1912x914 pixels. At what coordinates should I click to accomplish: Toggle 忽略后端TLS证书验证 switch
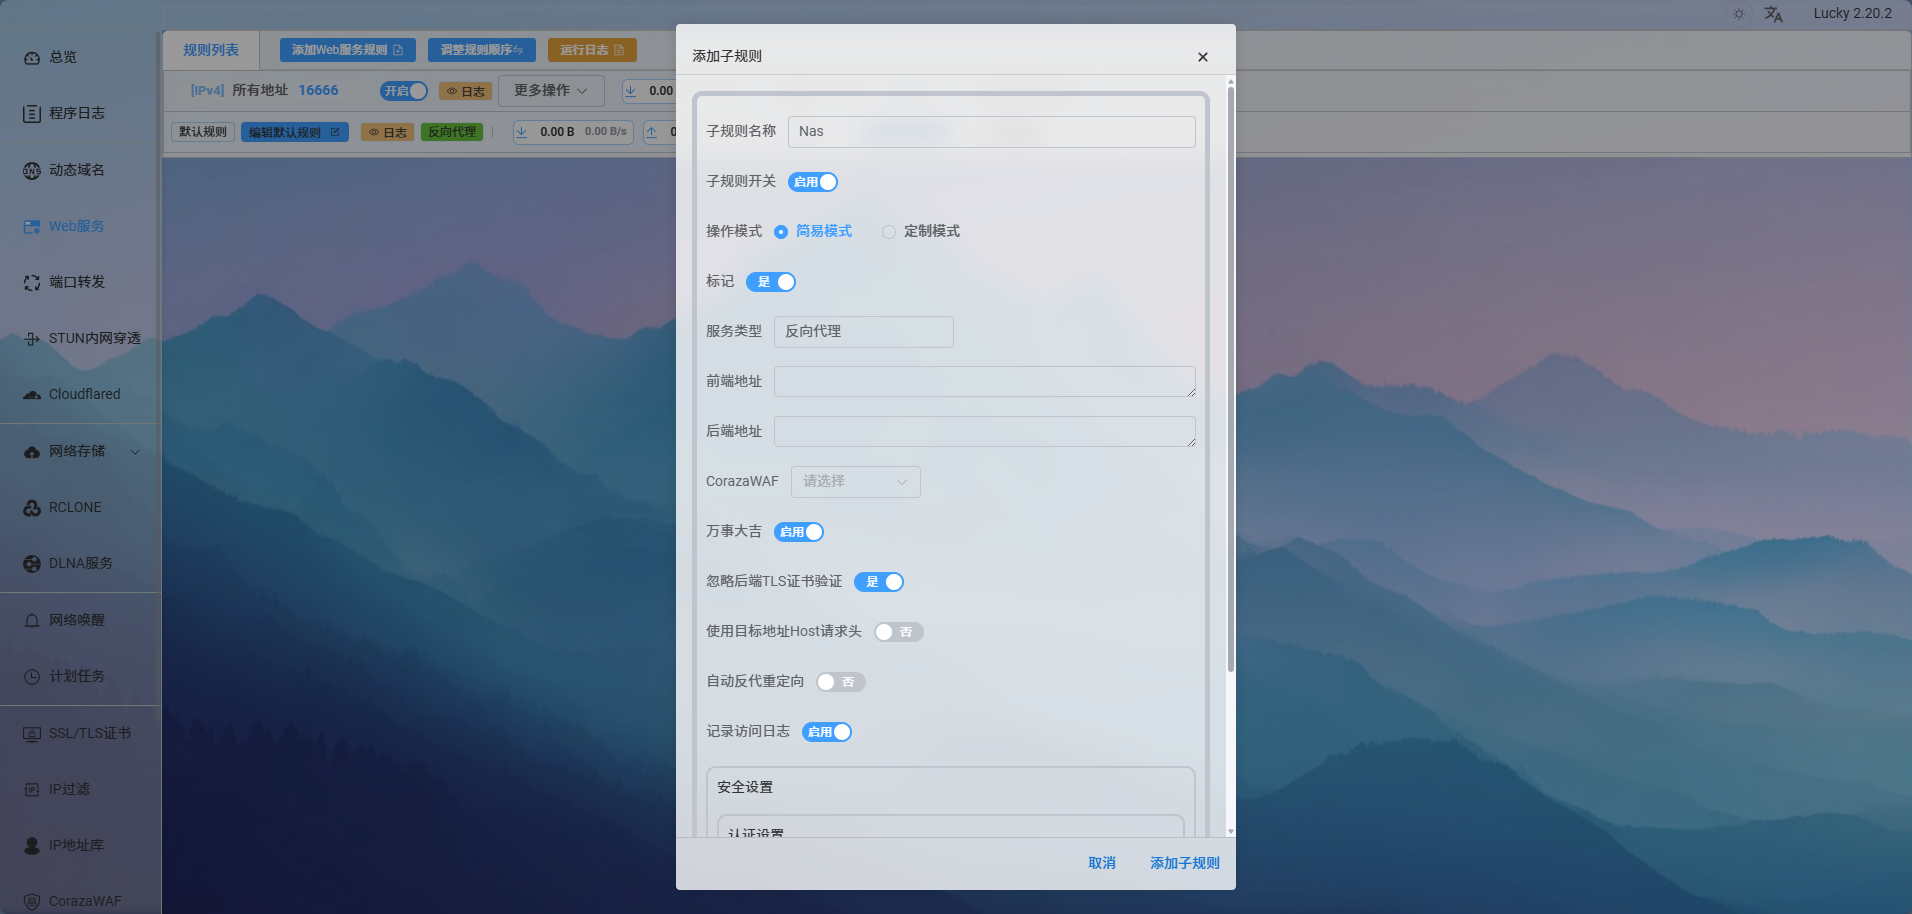(879, 582)
